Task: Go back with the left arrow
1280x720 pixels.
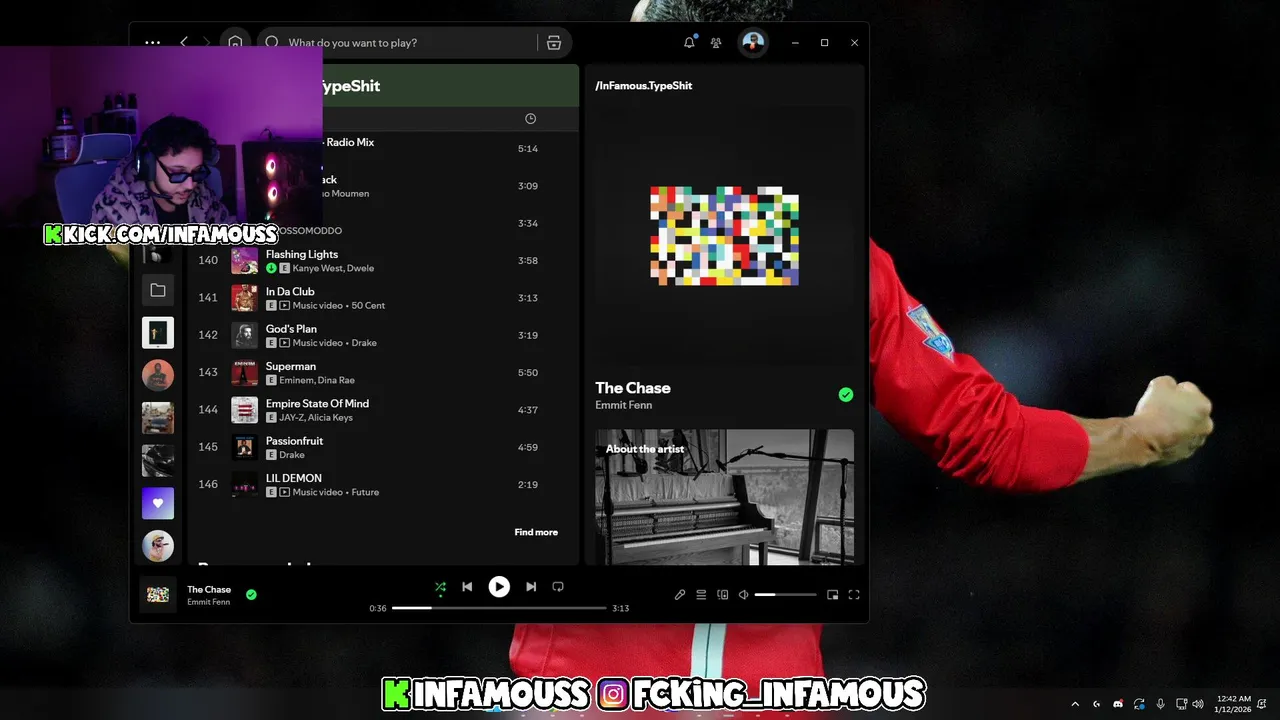Action: pyautogui.click(x=184, y=43)
